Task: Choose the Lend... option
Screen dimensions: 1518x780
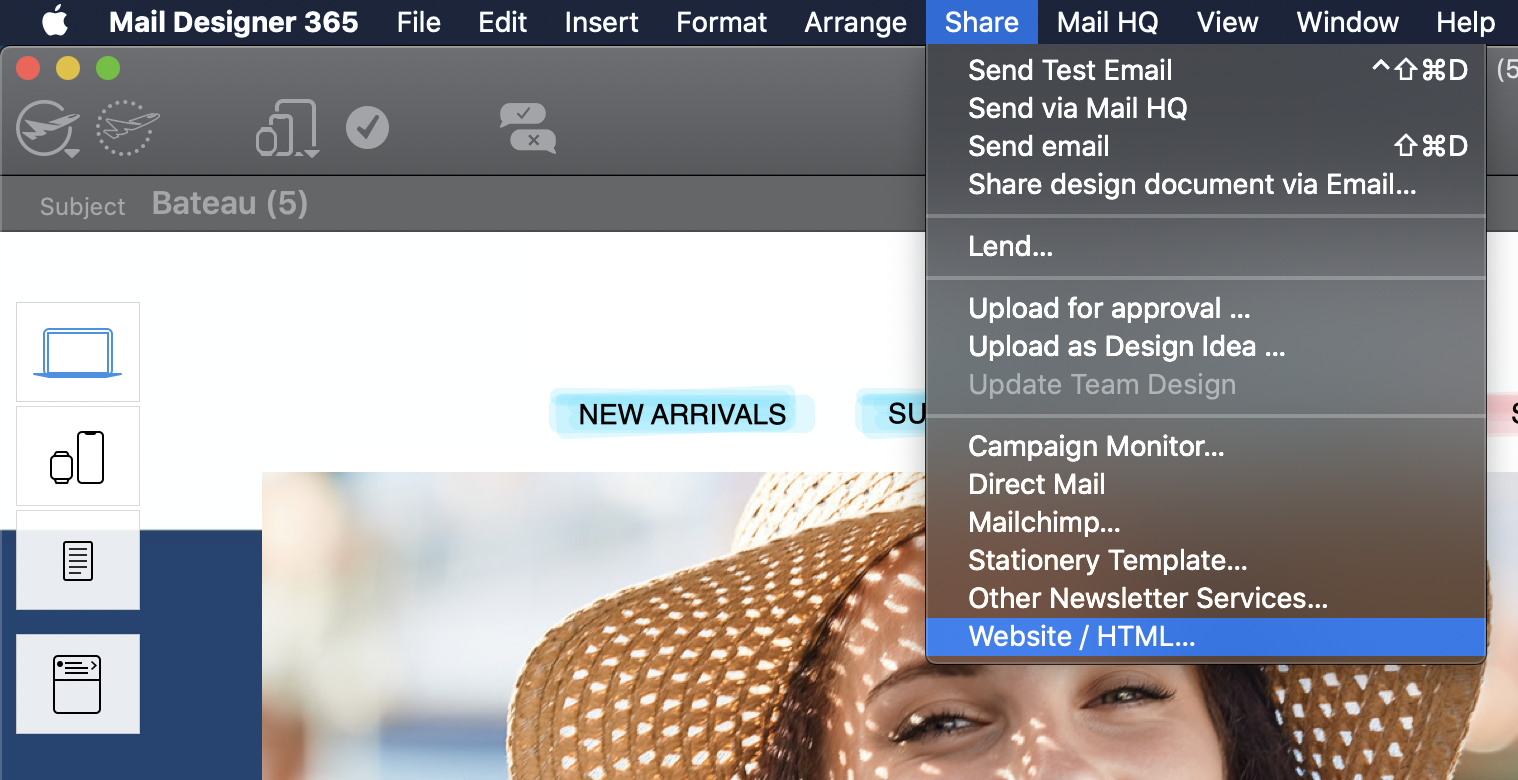Action: [1206, 246]
